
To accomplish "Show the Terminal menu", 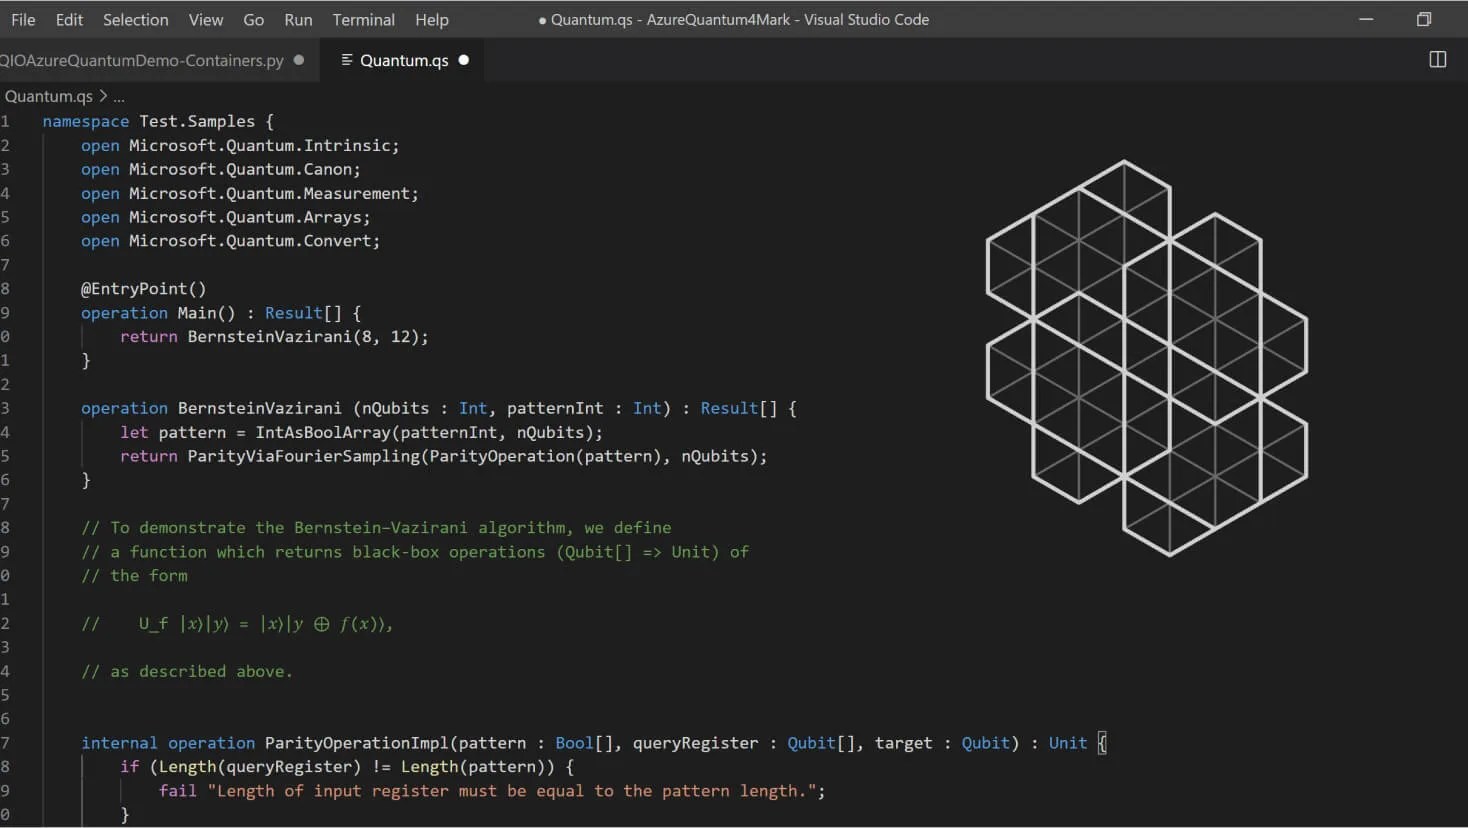I will point(363,20).
